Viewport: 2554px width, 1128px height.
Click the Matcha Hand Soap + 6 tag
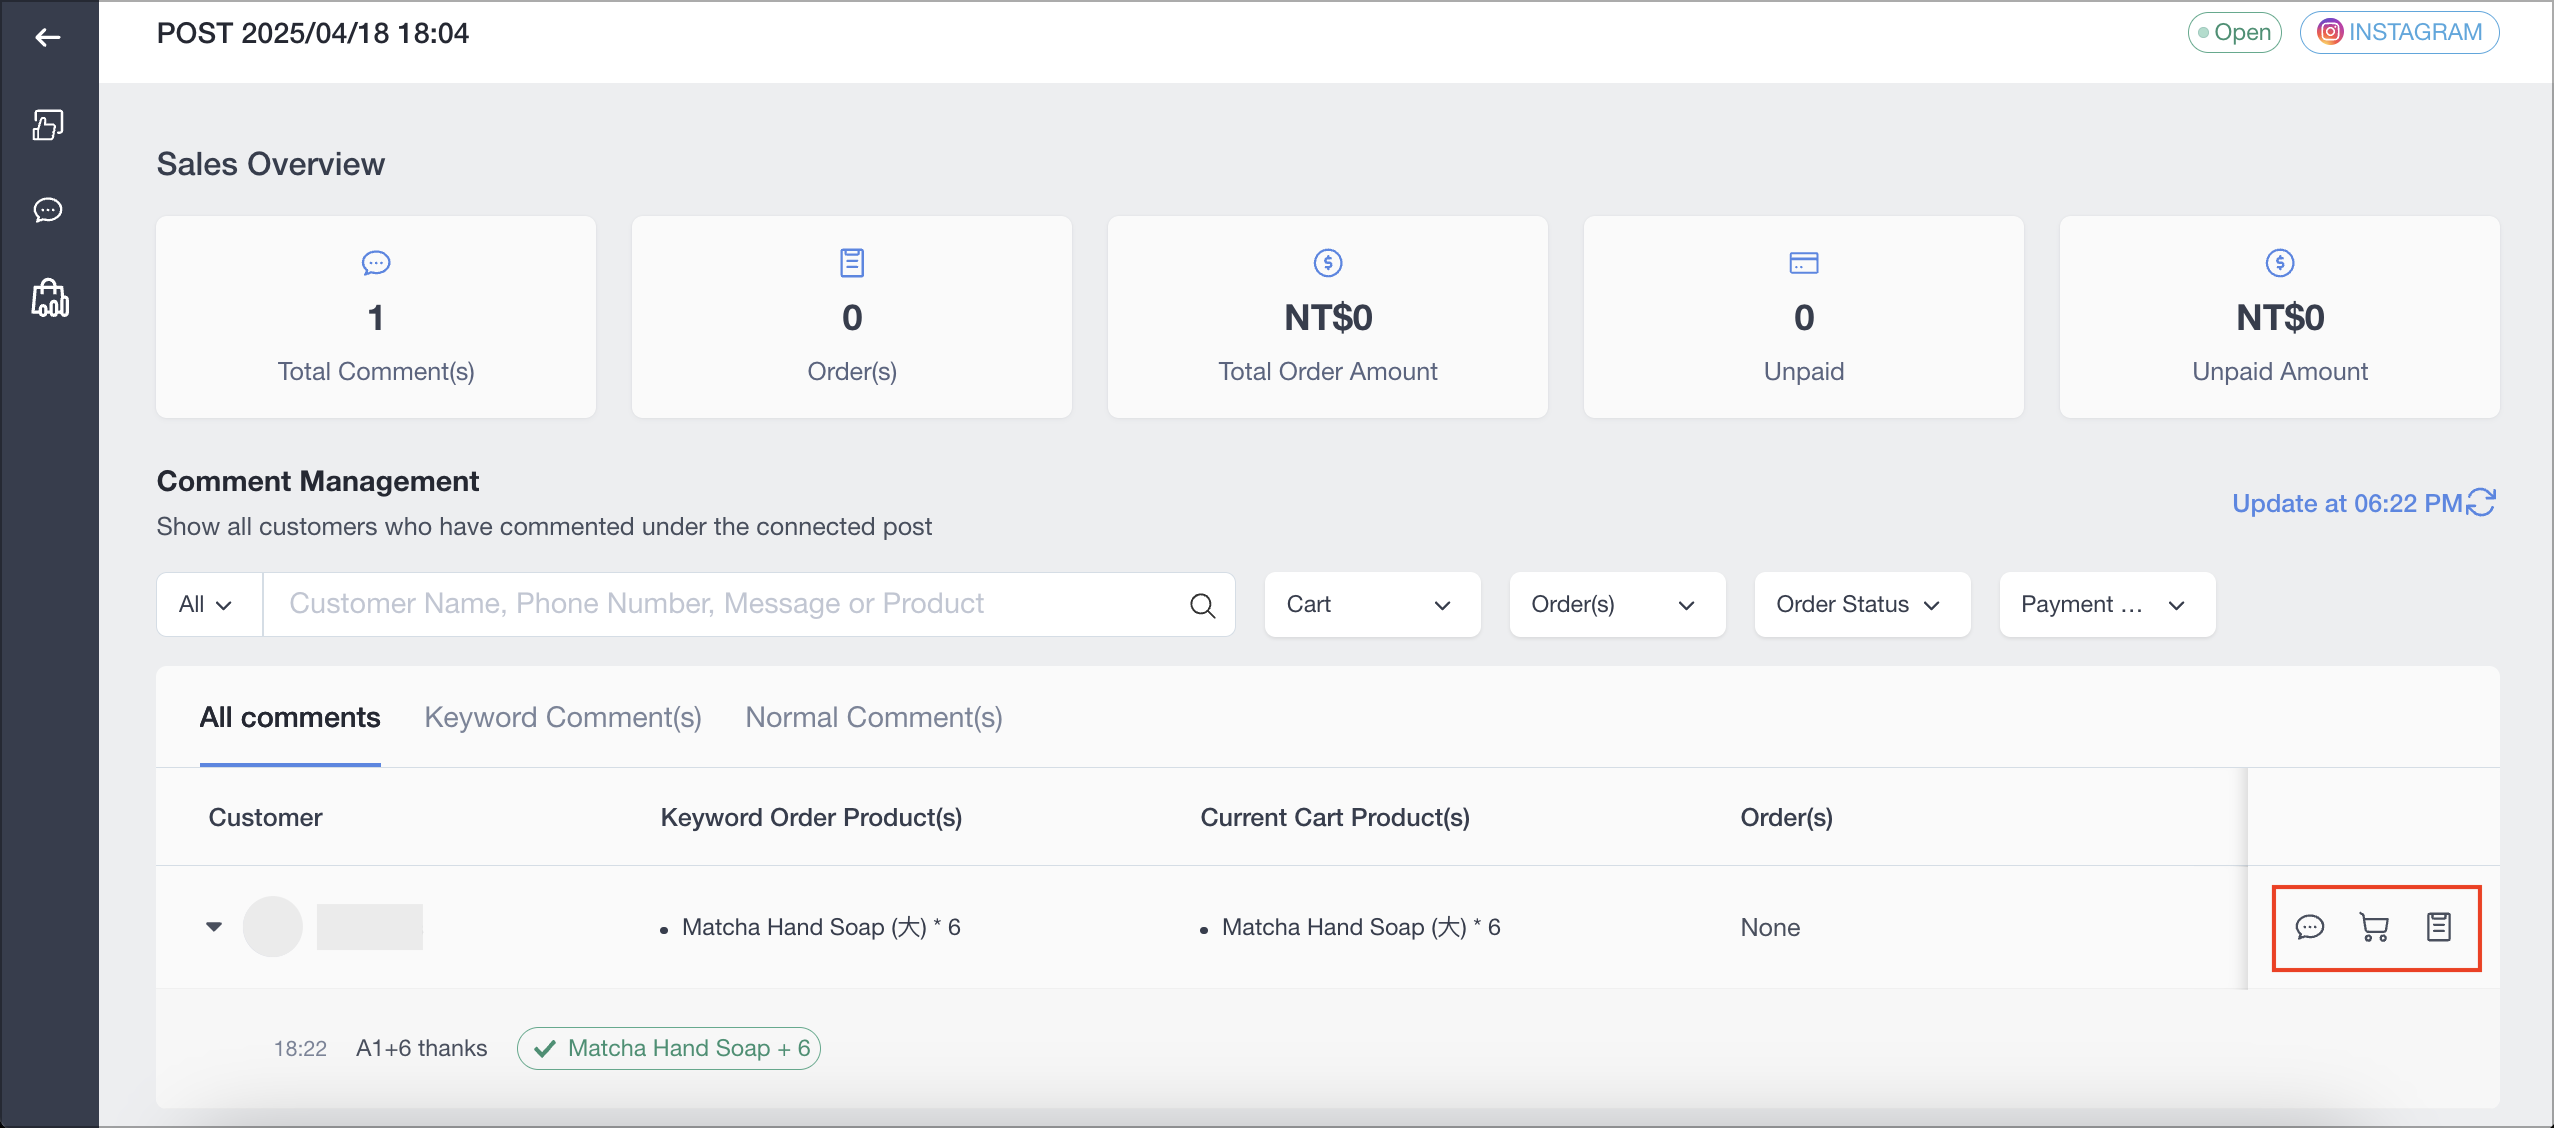[669, 1048]
